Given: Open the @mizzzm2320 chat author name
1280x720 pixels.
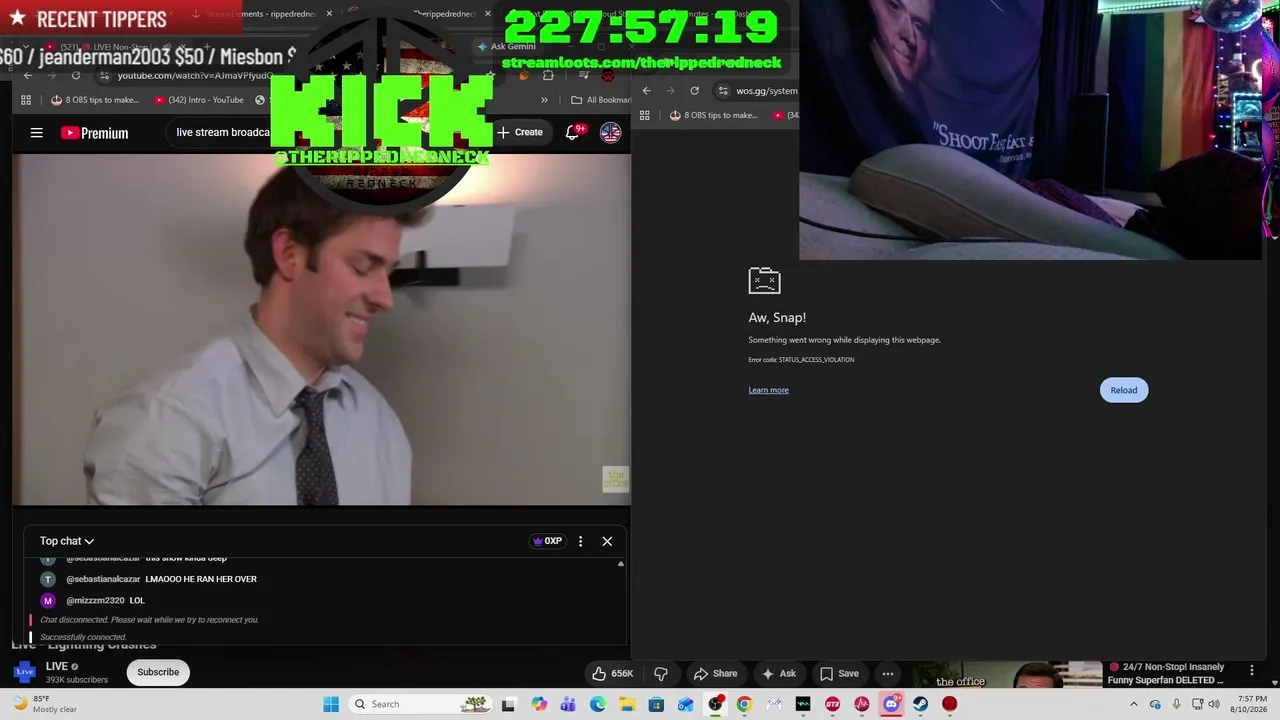Looking at the screenshot, I should click(95, 600).
